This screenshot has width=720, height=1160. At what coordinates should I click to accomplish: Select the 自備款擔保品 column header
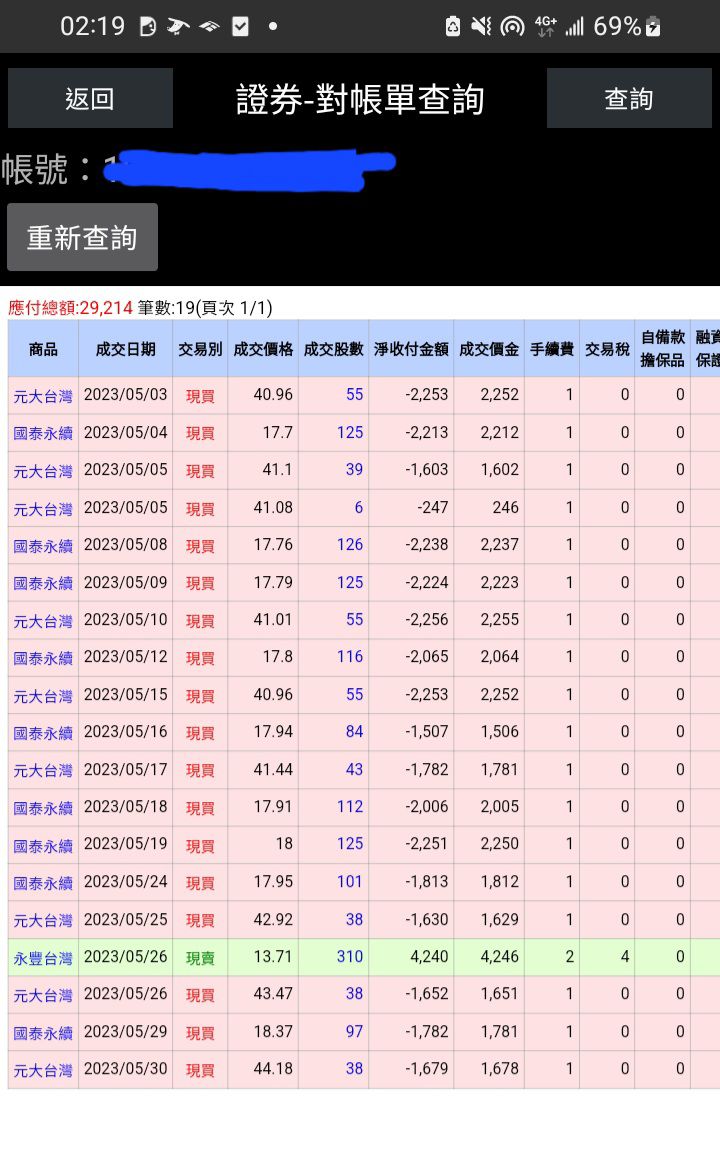[662, 348]
